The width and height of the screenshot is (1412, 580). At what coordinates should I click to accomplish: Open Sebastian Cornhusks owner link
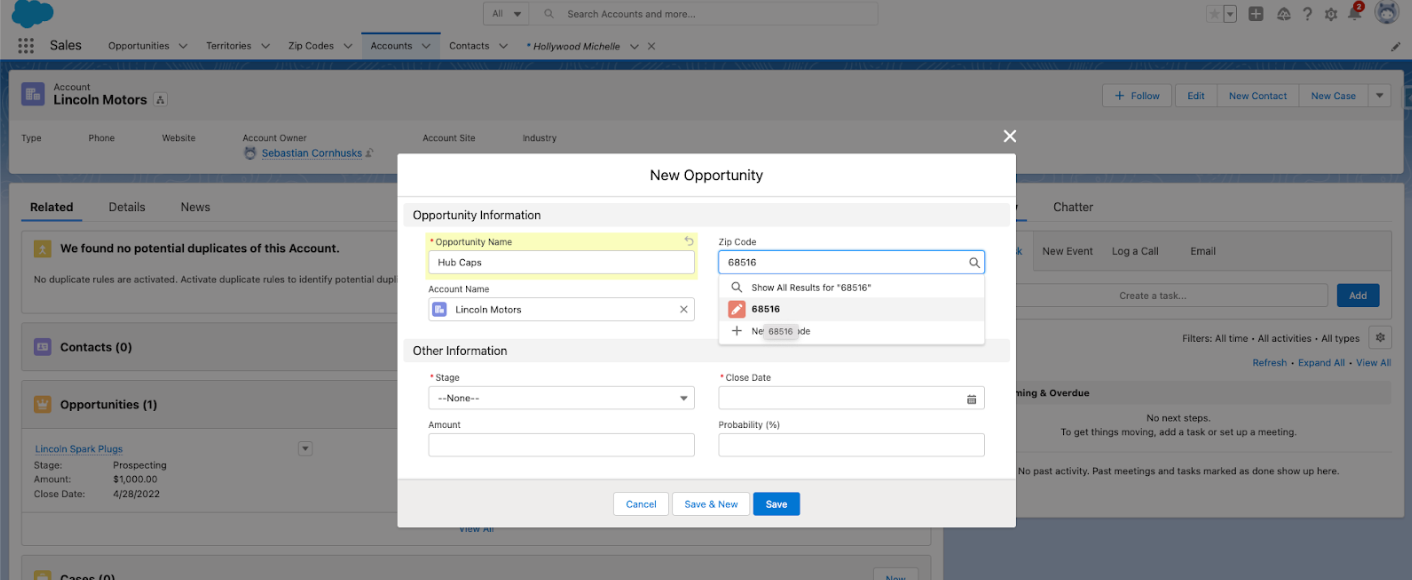coord(311,153)
